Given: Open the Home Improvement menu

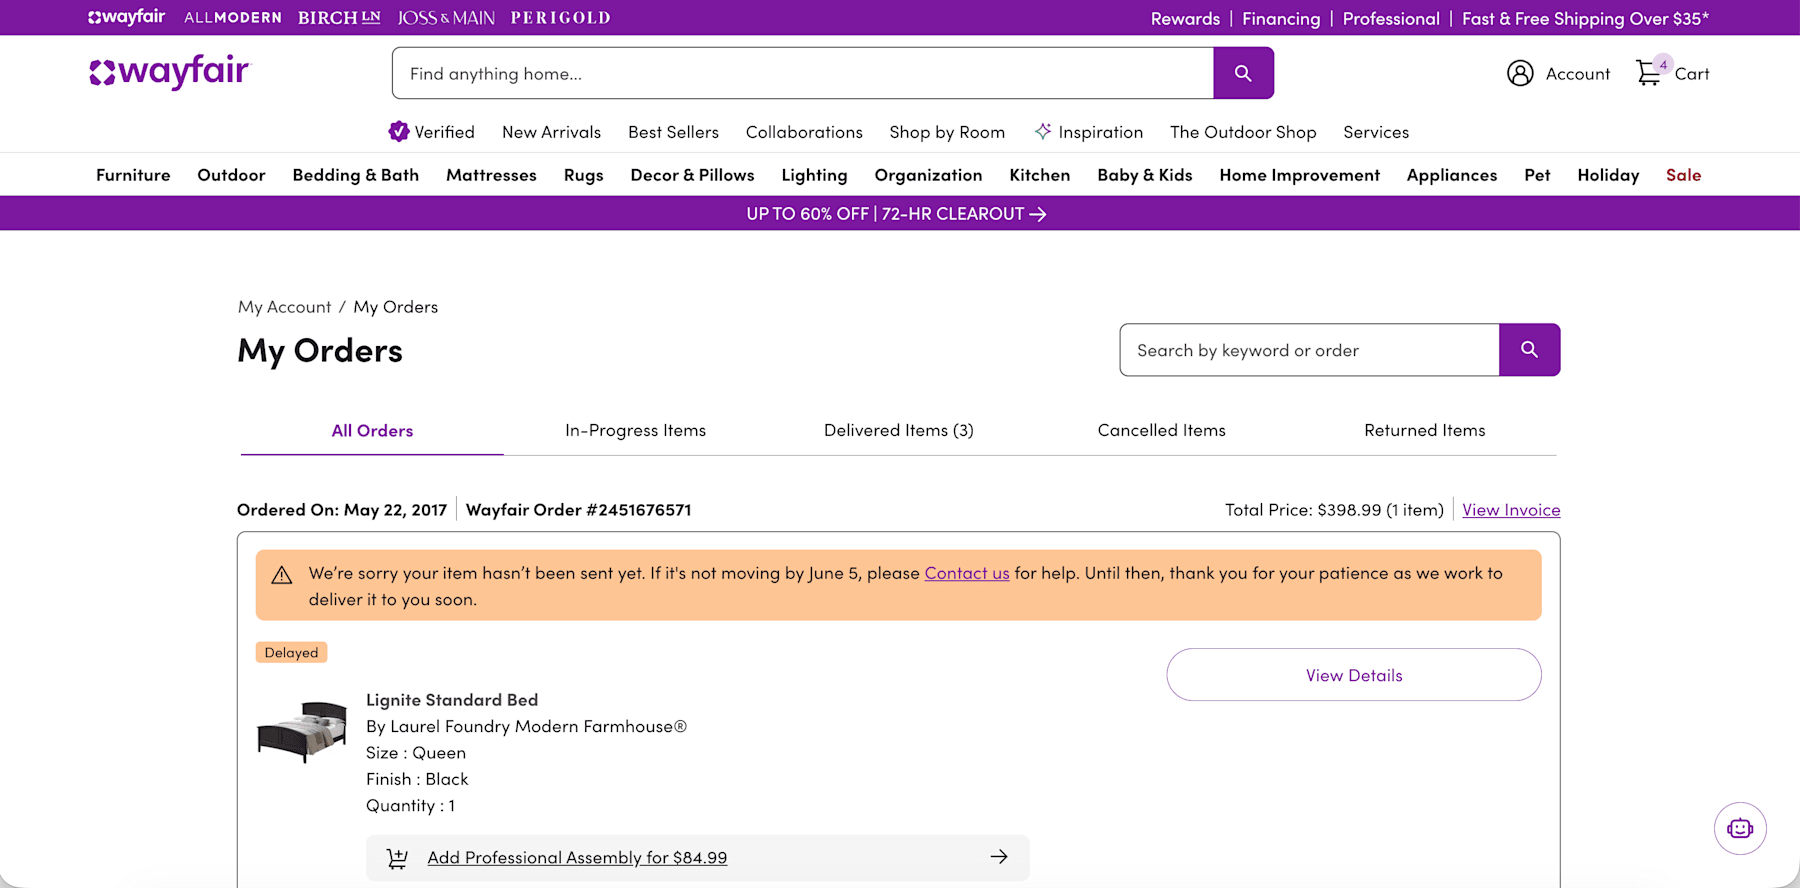Looking at the screenshot, I should tap(1299, 175).
